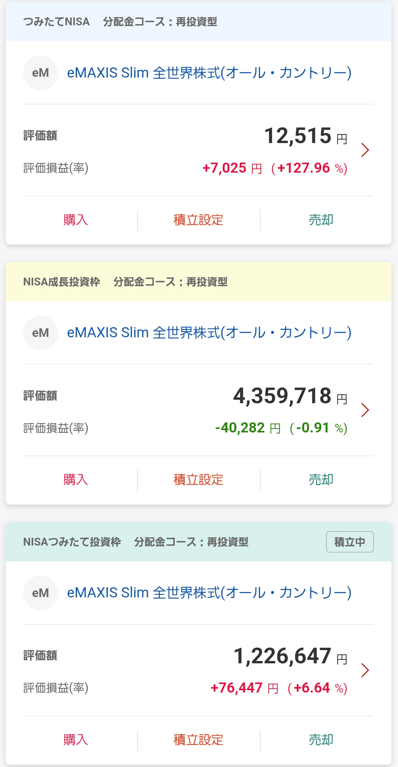Click eM icon in NISAつみたて投資枠 card
398x767 pixels.
[41, 593]
